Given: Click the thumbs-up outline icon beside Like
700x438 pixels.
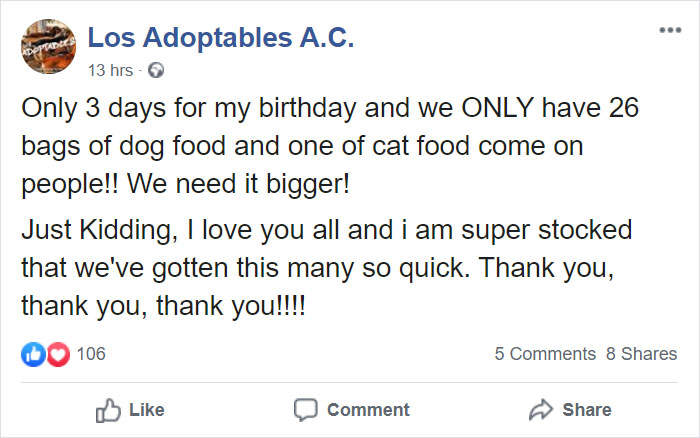Looking at the screenshot, I should (x=106, y=409).
